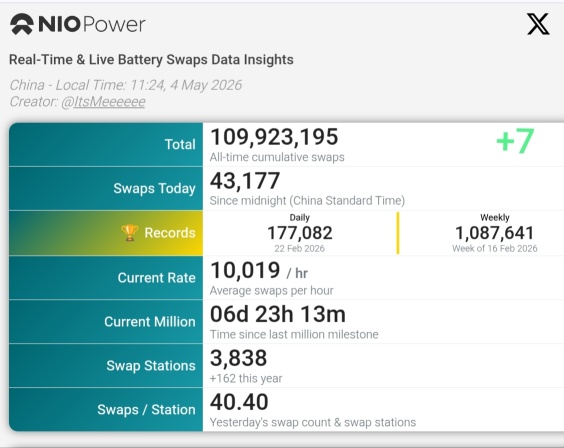Click the 109,923,195 cumulative swaps value

tap(274, 137)
